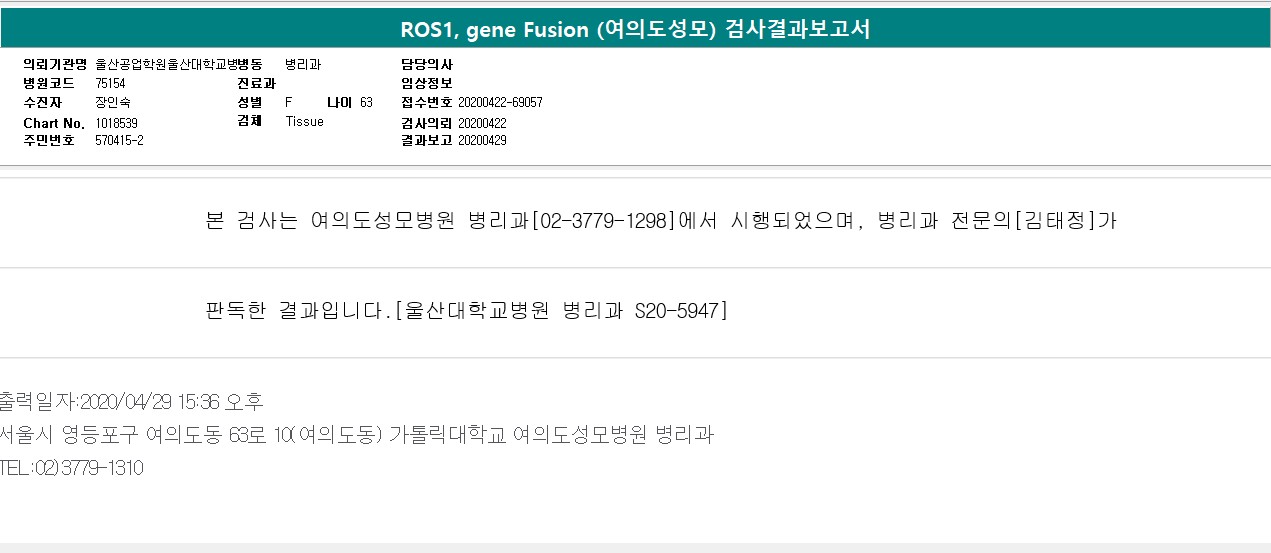The height and width of the screenshot is (553, 1271).
Task: Select the specimen value Tissue
Action: pyautogui.click(x=304, y=121)
